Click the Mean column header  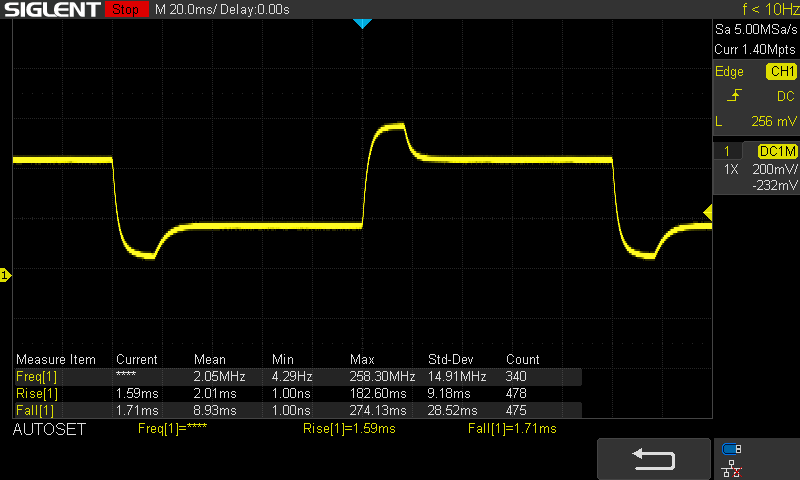(210, 360)
